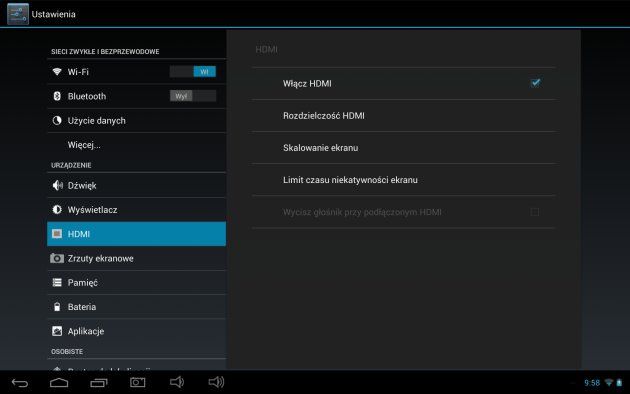Open Aplikacje settings
Viewport: 630px width, 394px height.
point(137,331)
